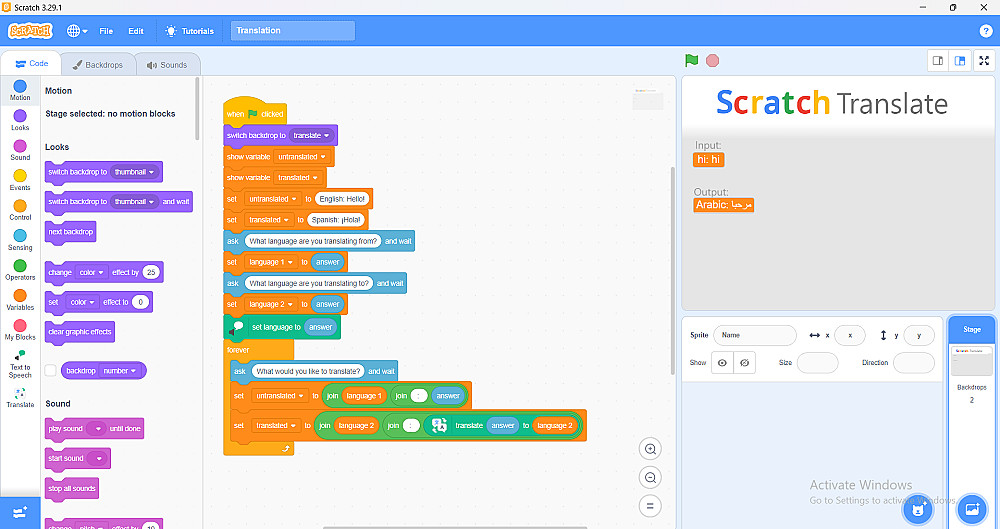Open thumbnail dropdown in switch backdrop and wait
1000x529 pixels.
tap(135, 202)
